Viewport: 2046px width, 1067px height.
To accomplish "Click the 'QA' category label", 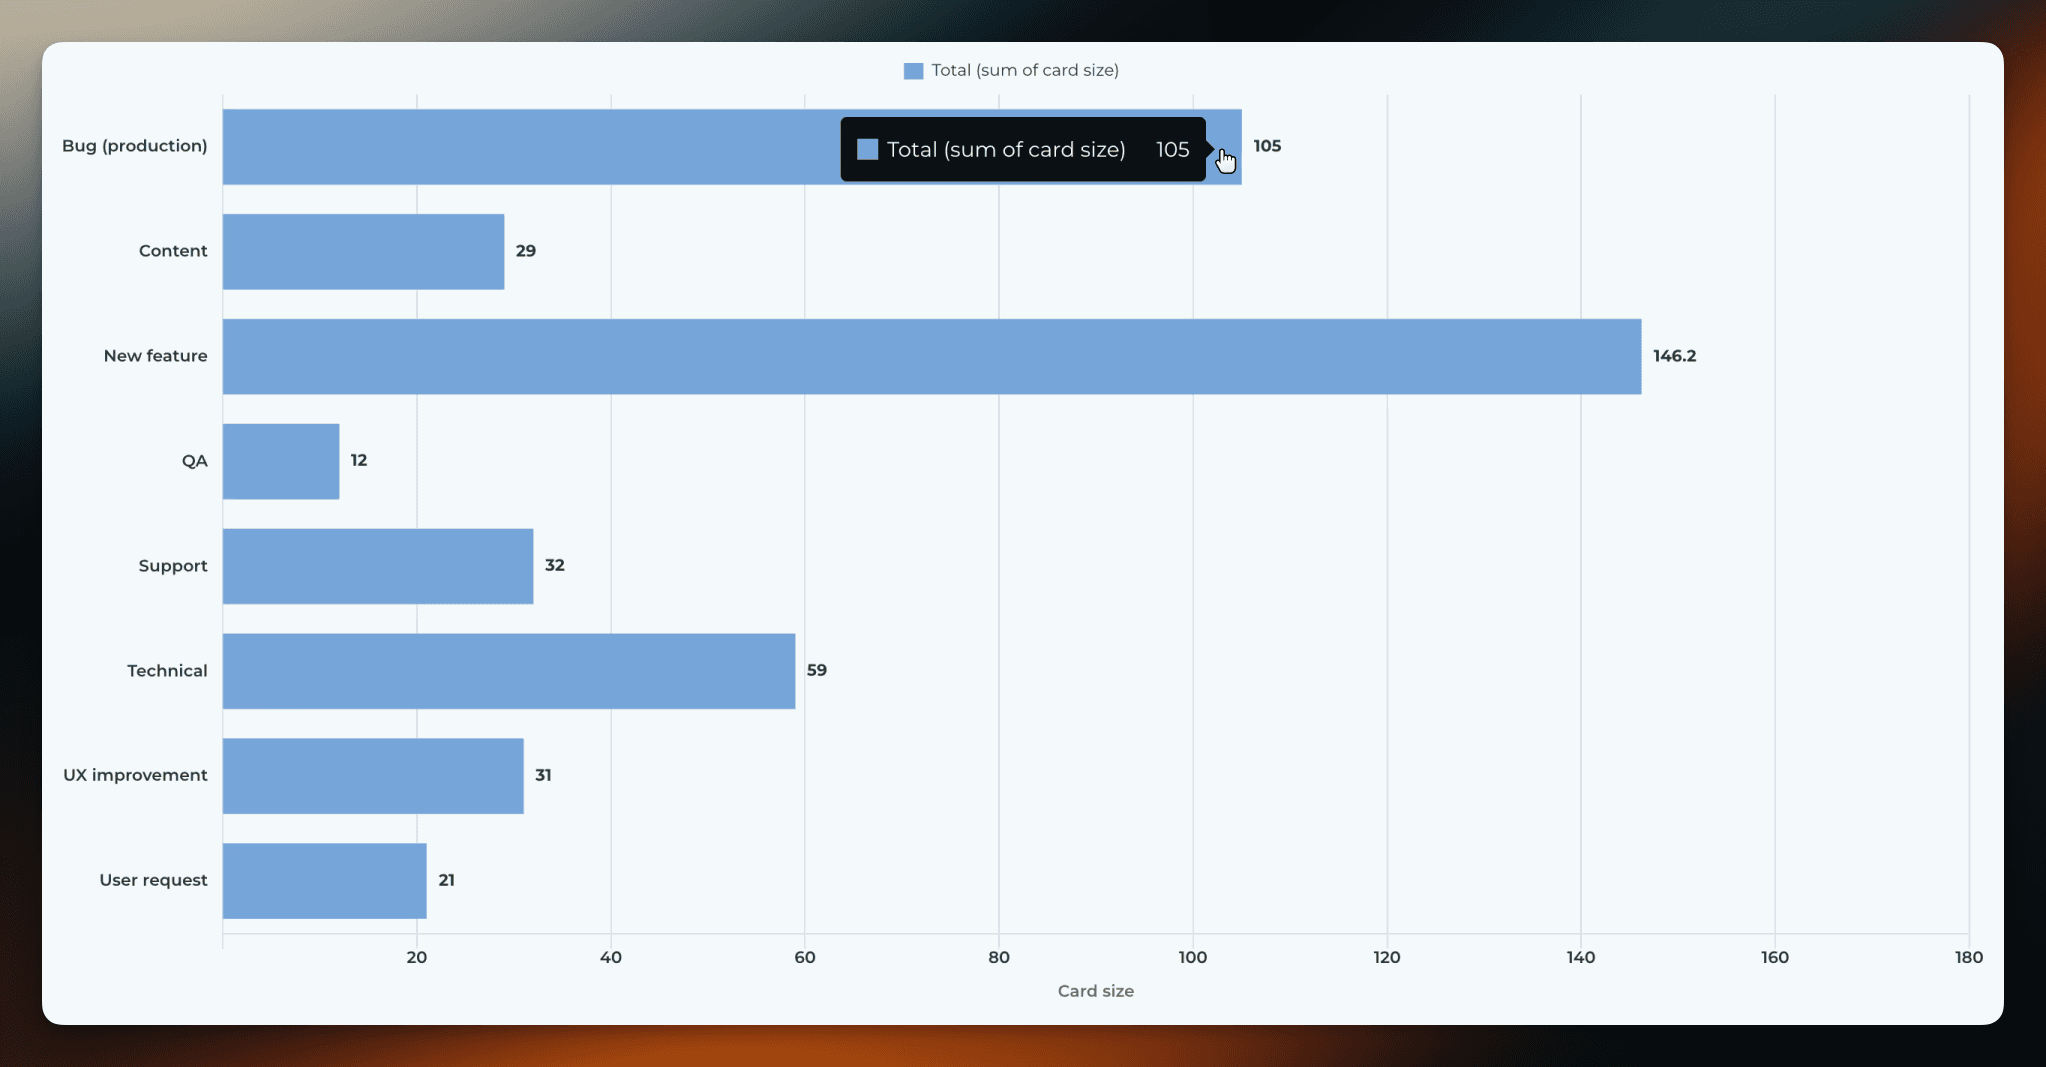I will coord(195,461).
